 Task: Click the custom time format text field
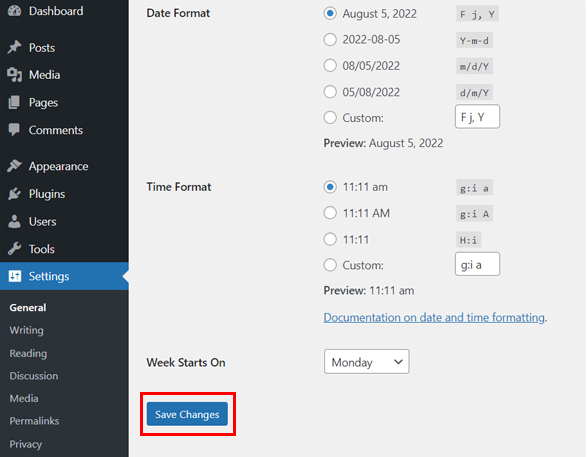coord(477,264)
